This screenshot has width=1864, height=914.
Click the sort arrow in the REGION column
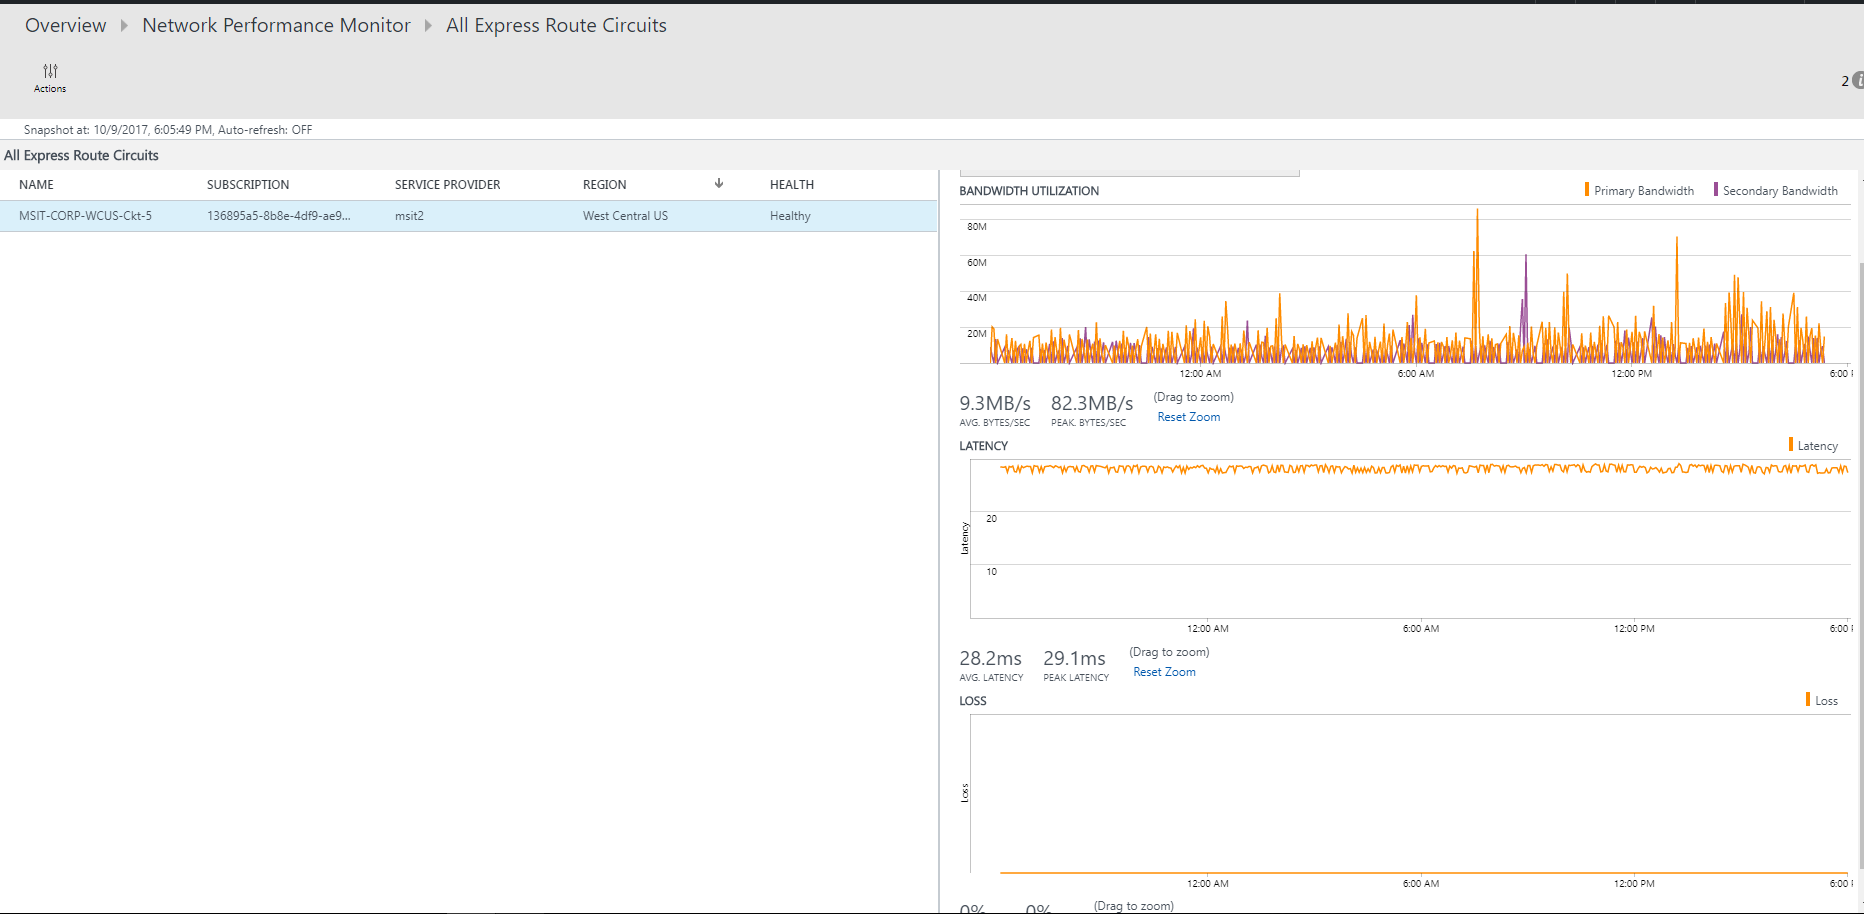pos(718,184)
